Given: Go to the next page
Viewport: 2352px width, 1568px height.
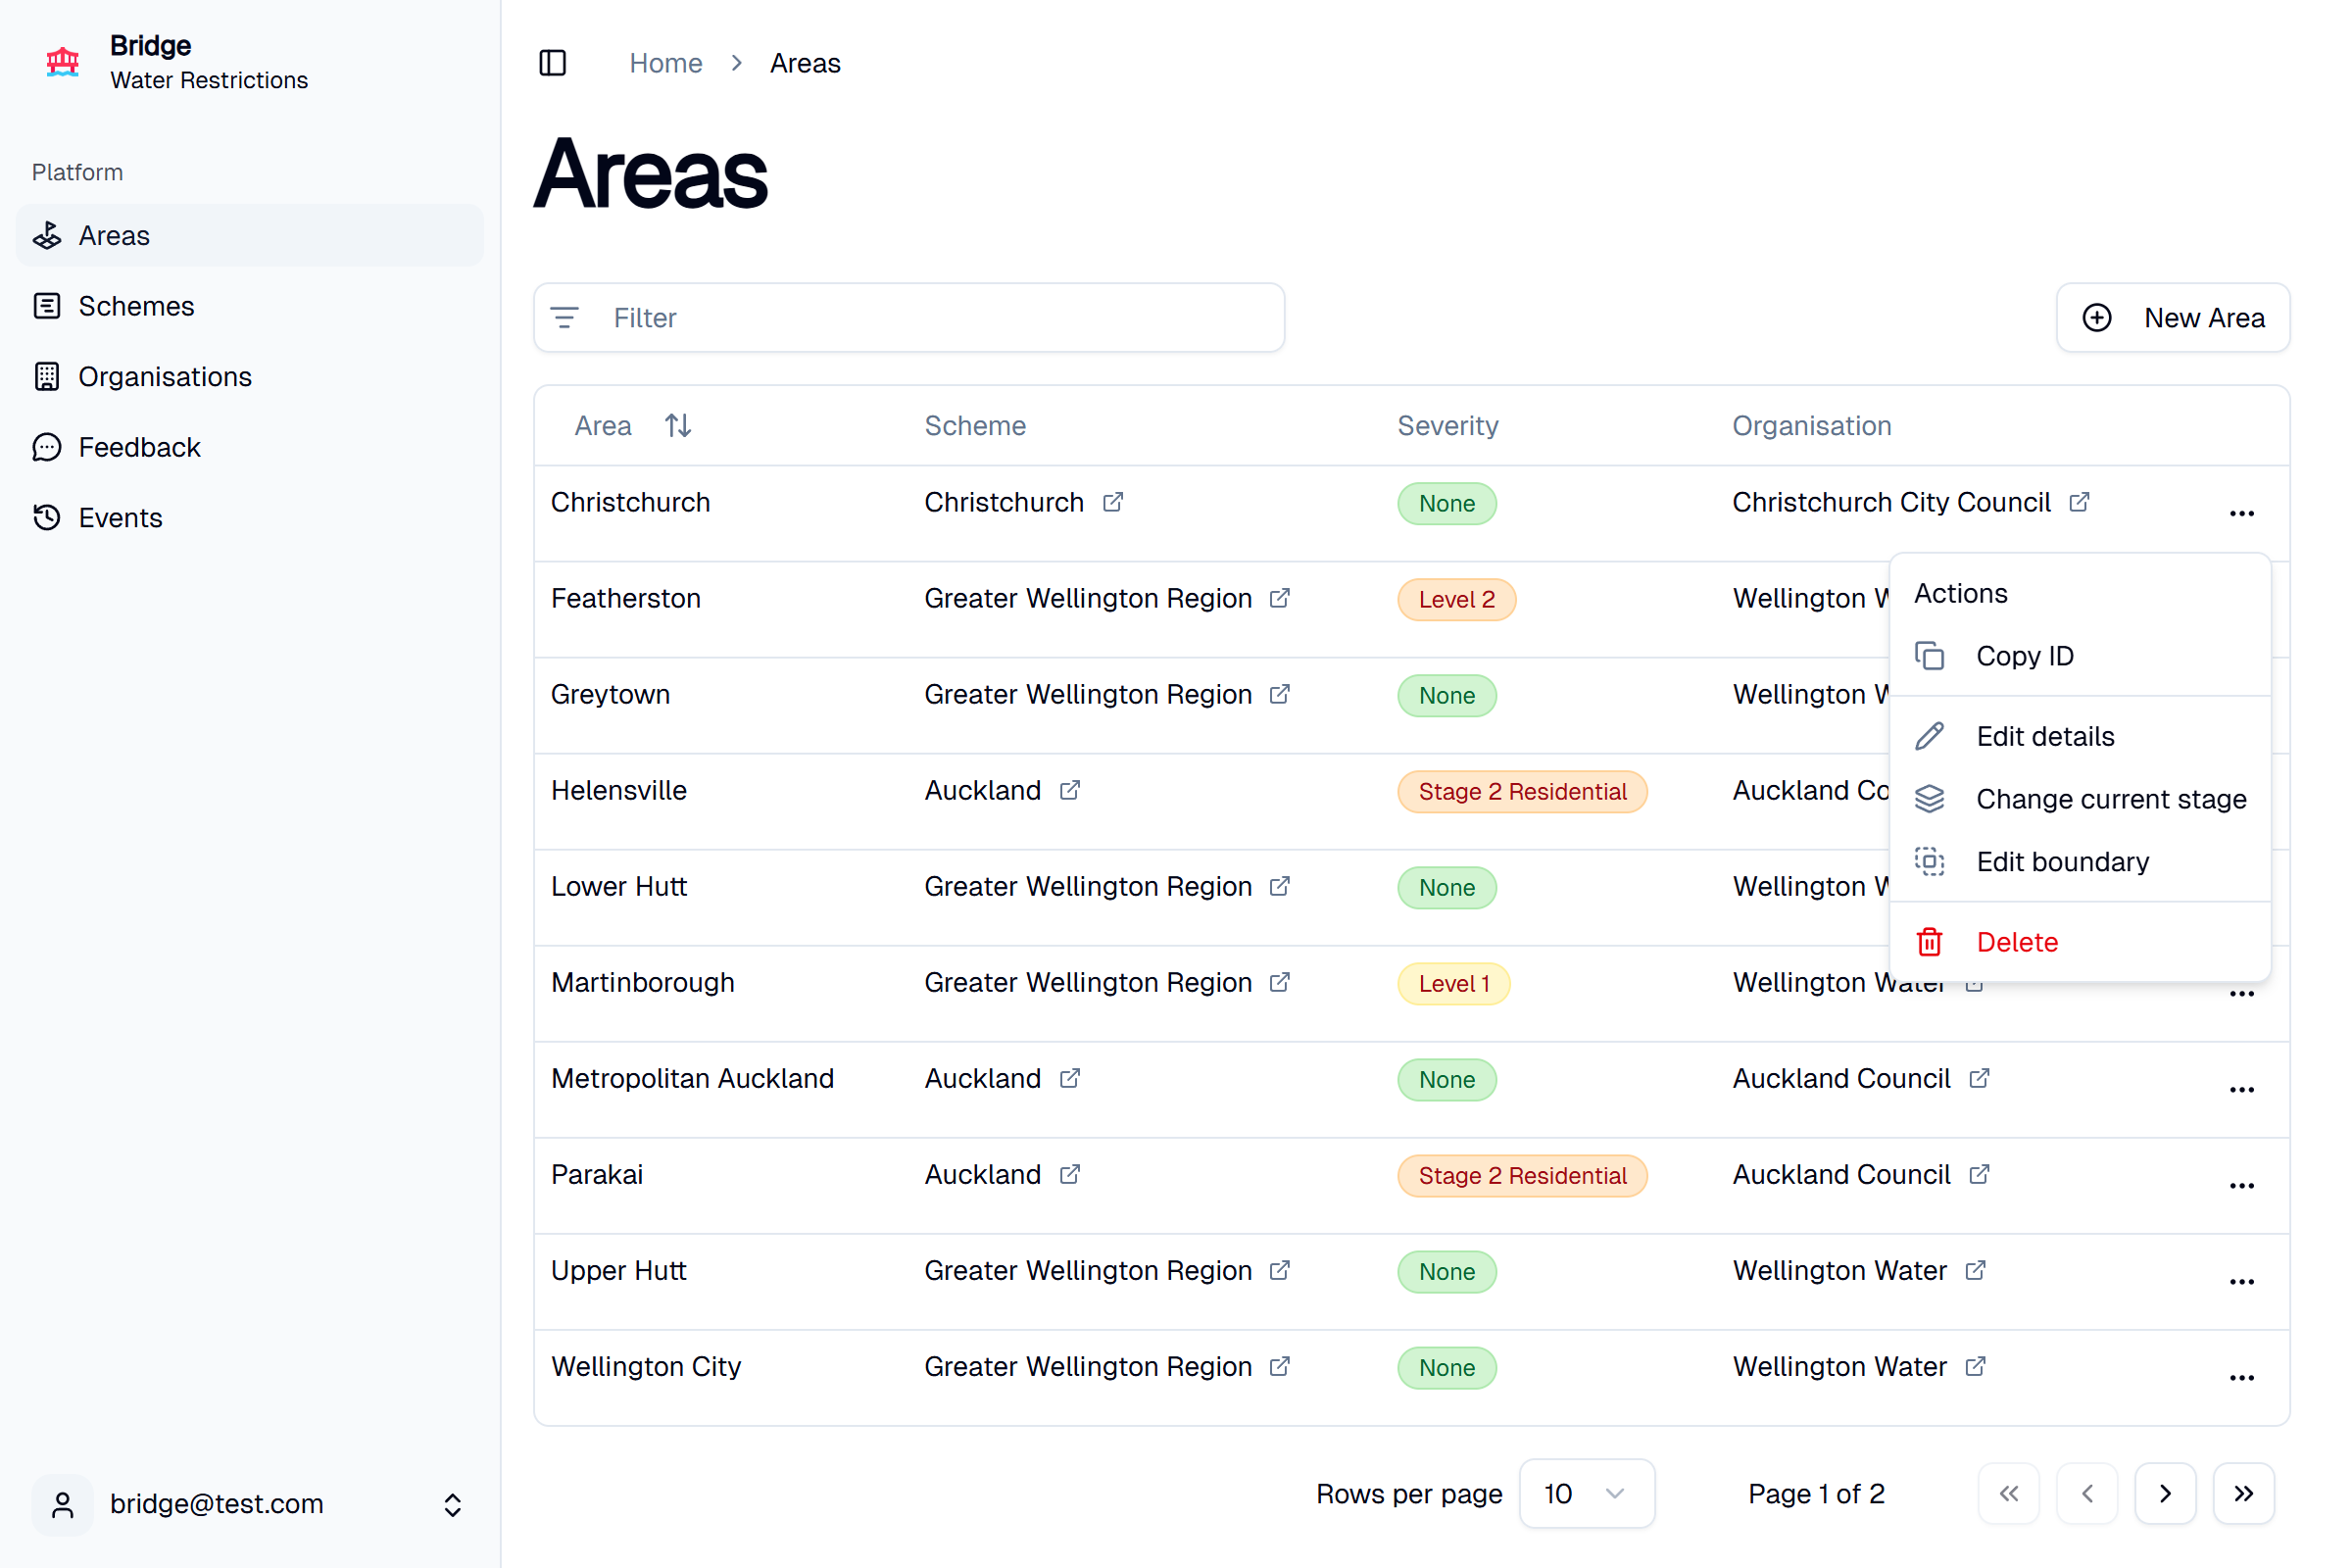Looking at the screenshot, I should [x=2165, y=1493].
